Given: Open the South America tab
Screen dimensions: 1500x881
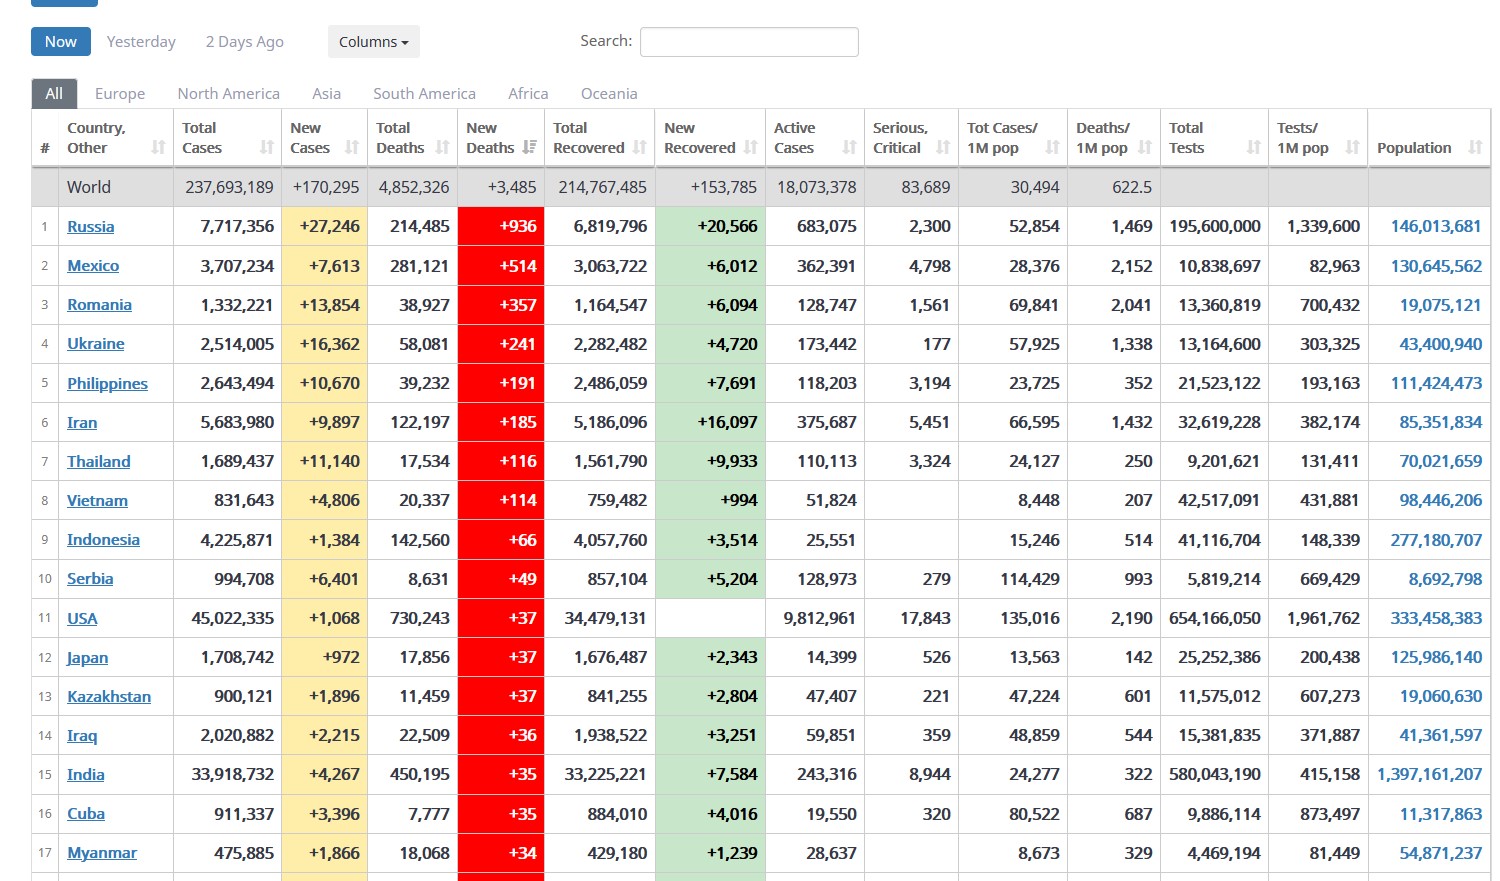Looking at the screenshot, I should point(424,94).
